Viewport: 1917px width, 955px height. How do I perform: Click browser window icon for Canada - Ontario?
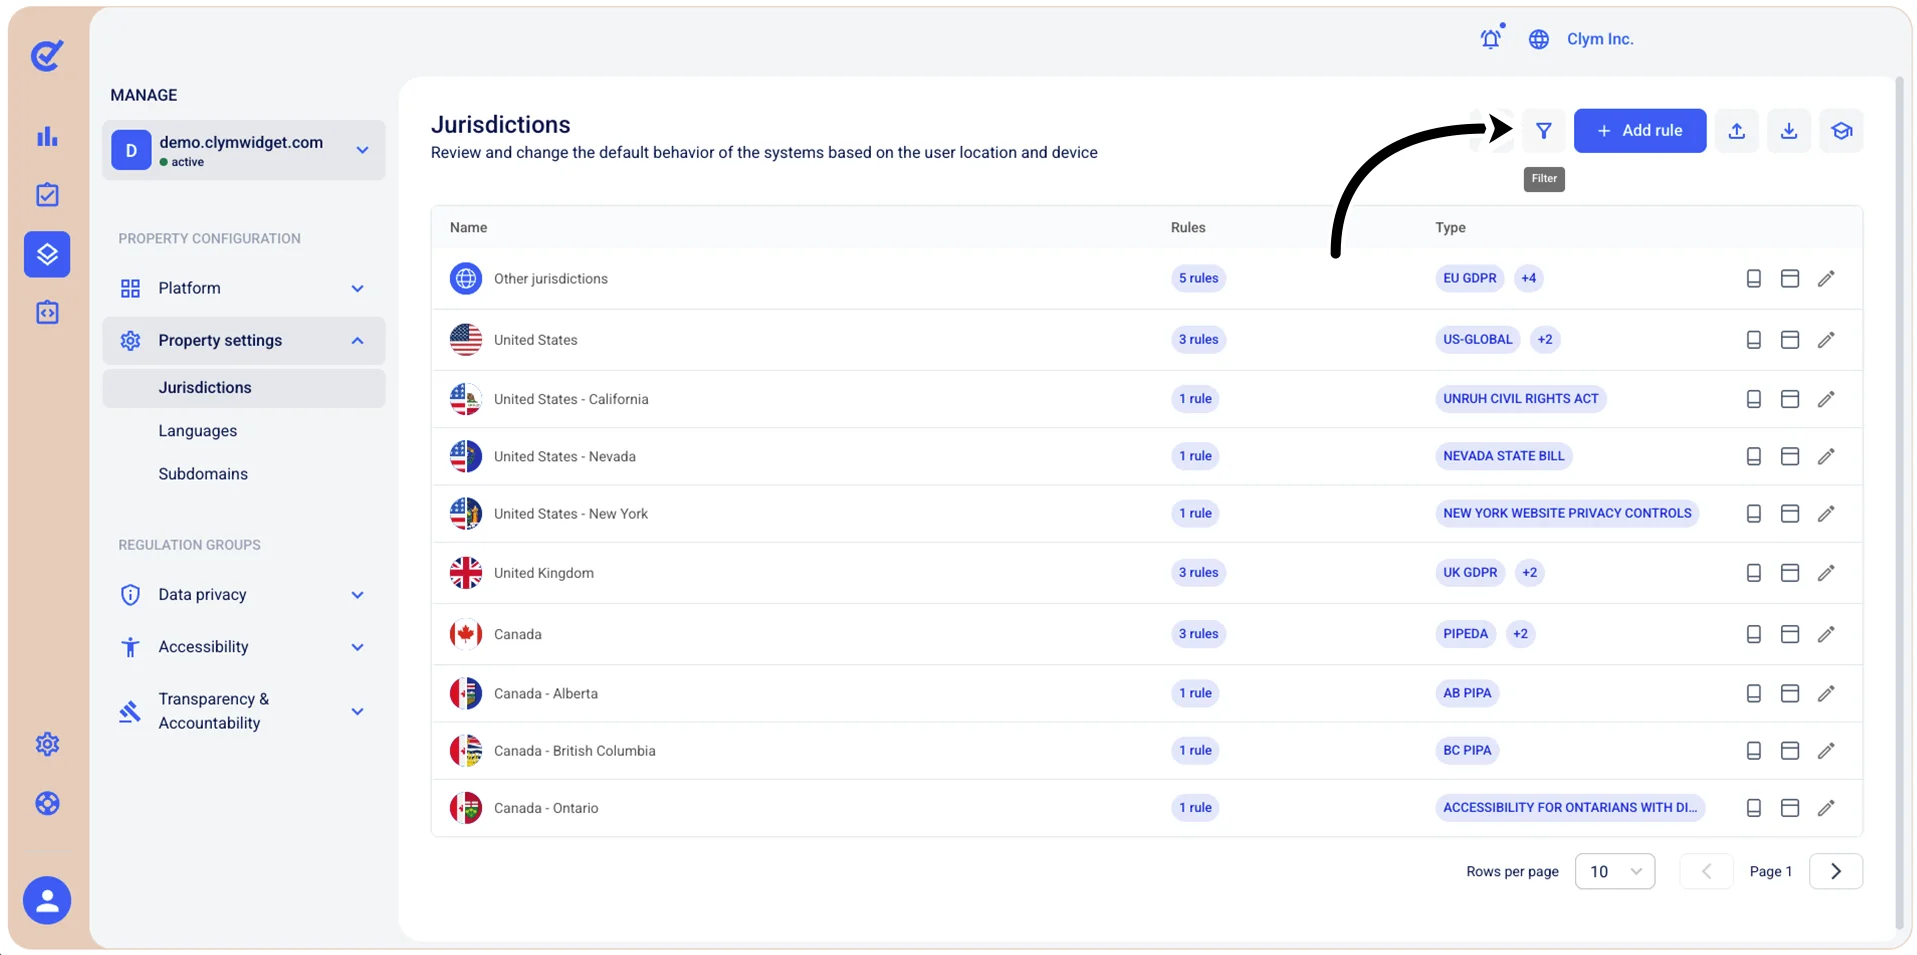(x=1790, y=808)
